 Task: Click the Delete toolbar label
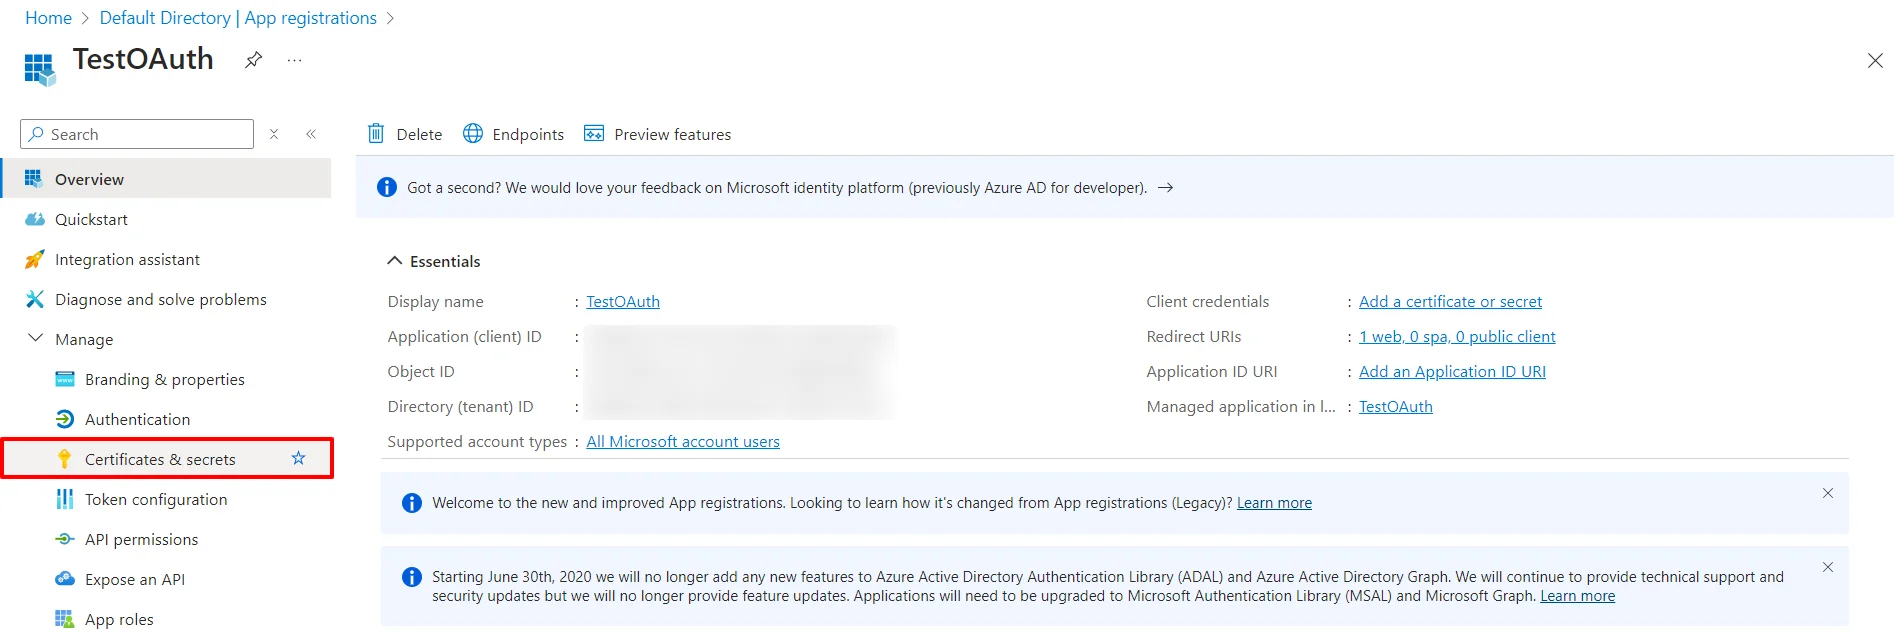(x=419, y=134)
